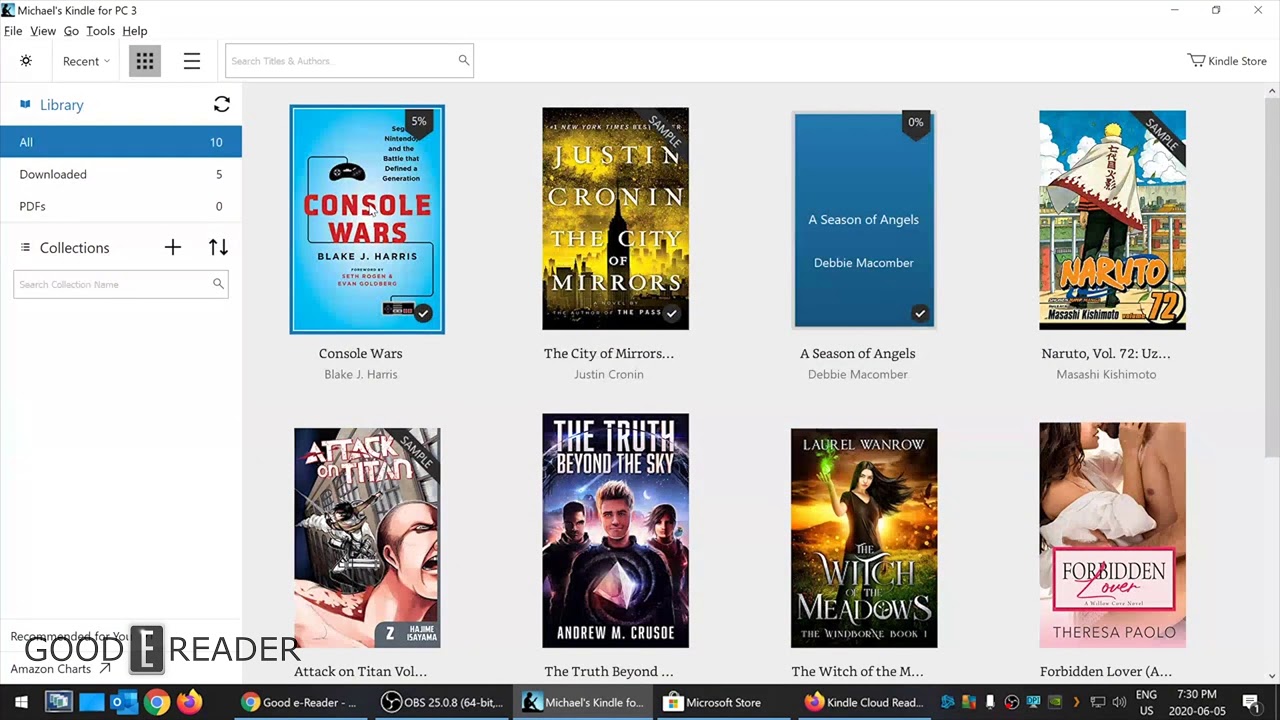The image size is (1280, 720).
Task: Show All library items
Action: pyautogui.click(x=121, y=142)
